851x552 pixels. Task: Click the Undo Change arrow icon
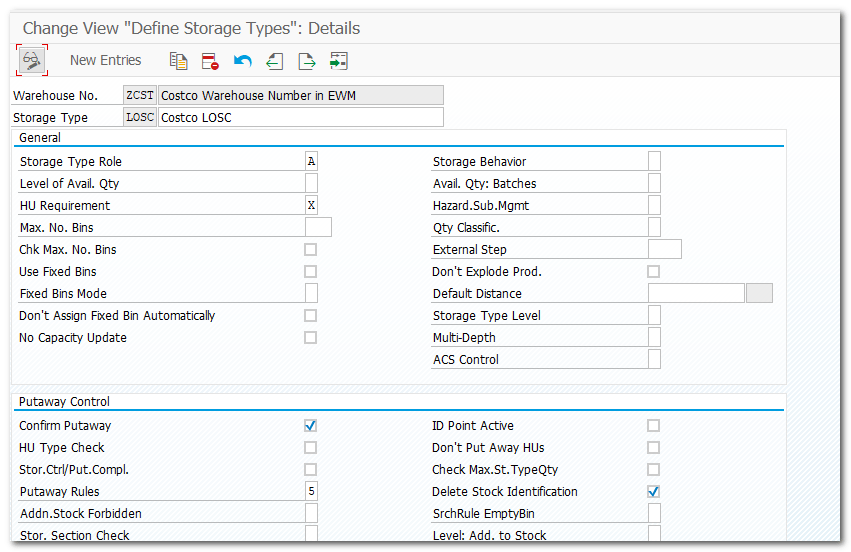point(242,61)
